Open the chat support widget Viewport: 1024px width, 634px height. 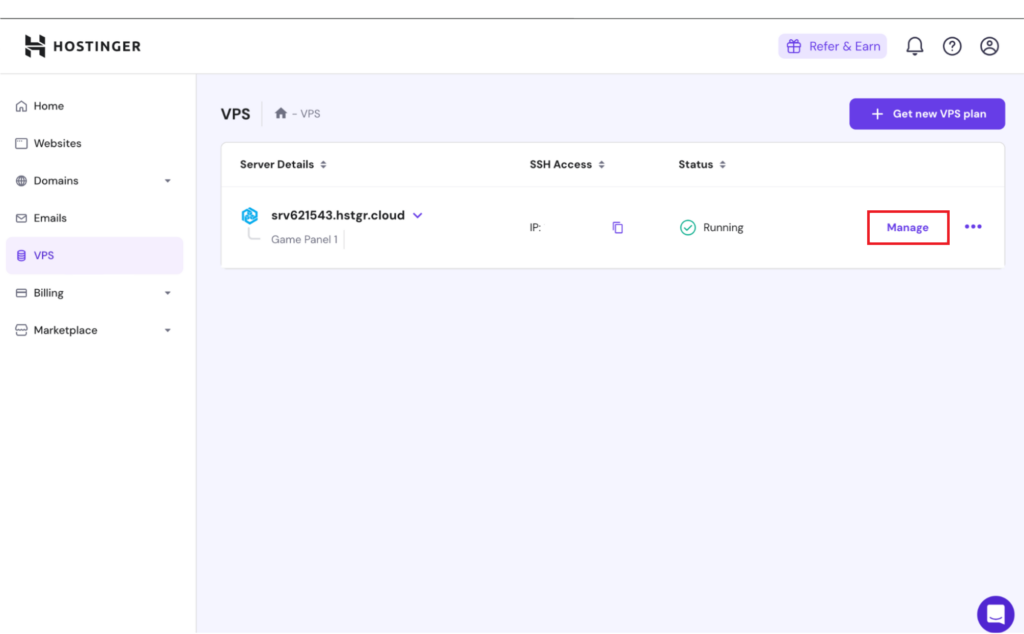click(x=995, y=614)
